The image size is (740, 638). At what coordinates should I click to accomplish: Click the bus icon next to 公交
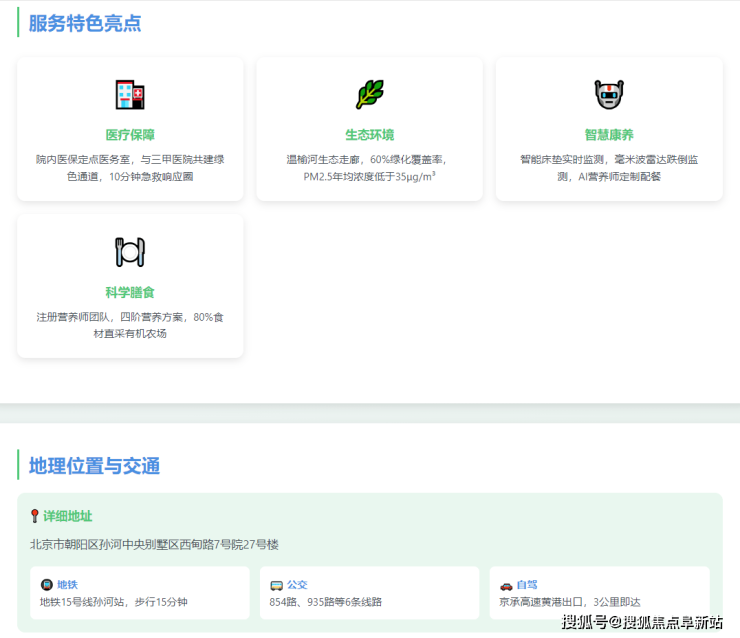click(x=276, y=585)
